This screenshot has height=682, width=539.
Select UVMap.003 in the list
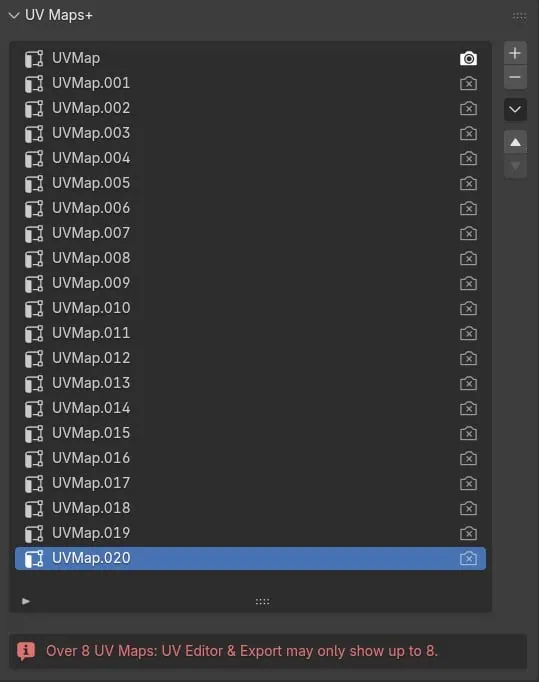click(250, 133)
